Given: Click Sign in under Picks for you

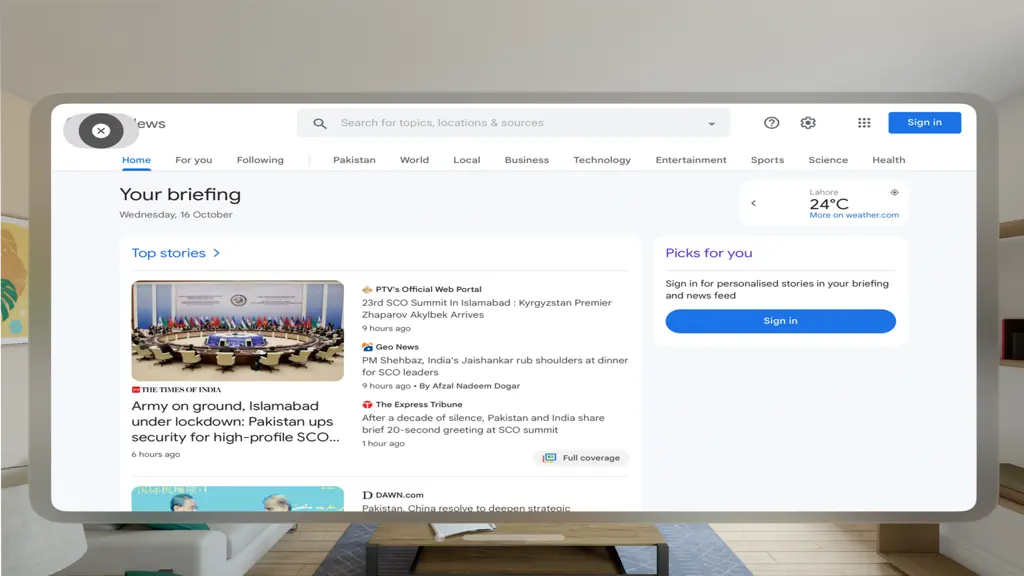Looking at the screenshot, I should coord(780,321).
